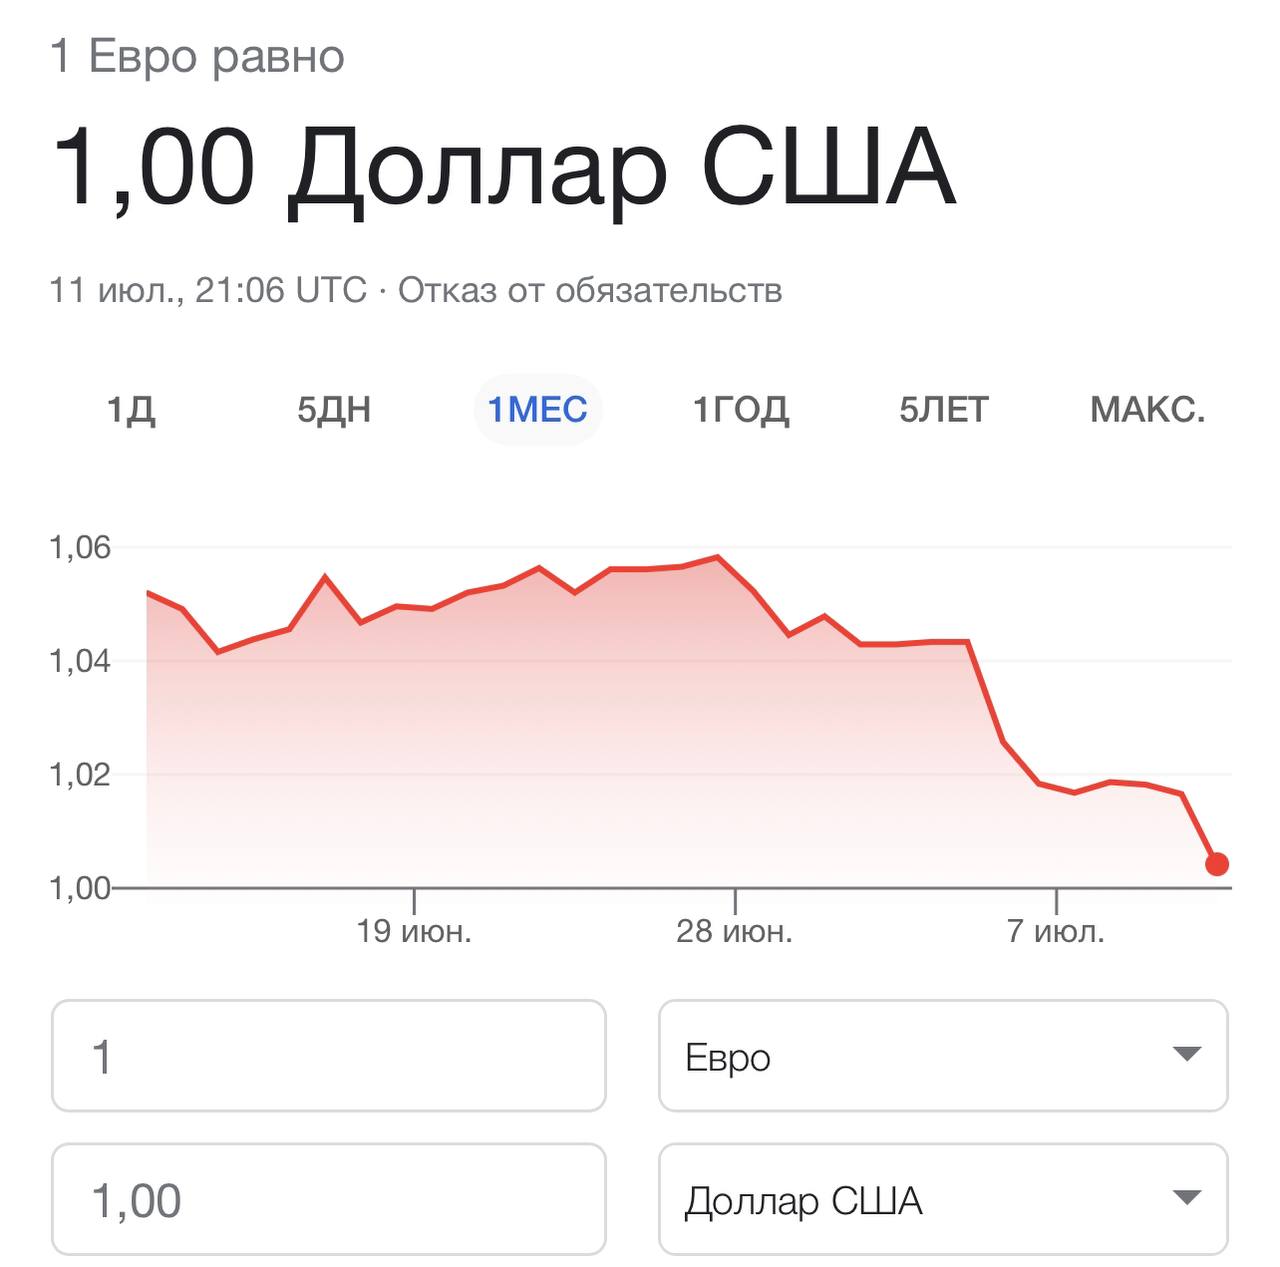Click the Euro amount input field
The image size is (1280, 1267).
328,1056
